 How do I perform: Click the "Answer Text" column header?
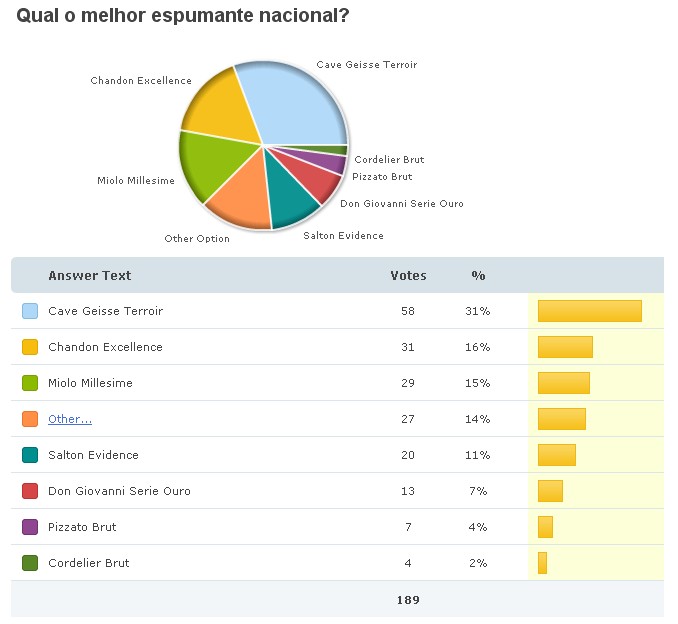90,275
